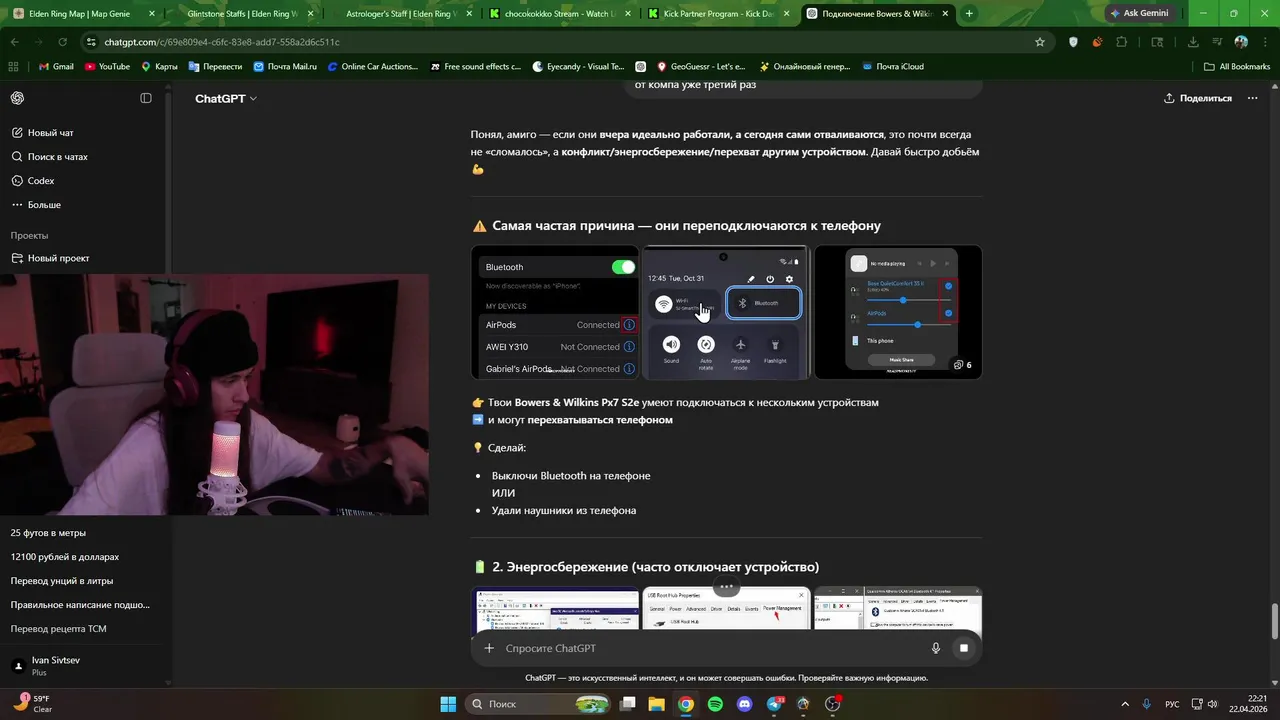Open the media output devices thumbnail with 6 badge
The height and width of the screenshot is (720, 1280).
point(898,312)
